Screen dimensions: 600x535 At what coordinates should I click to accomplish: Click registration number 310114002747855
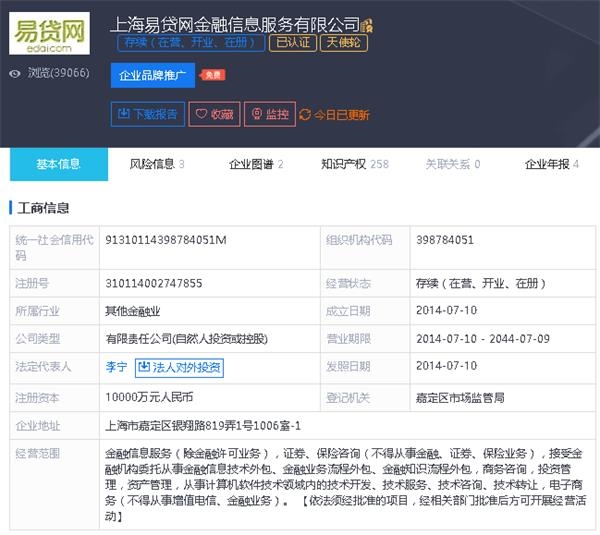(154, 284)
